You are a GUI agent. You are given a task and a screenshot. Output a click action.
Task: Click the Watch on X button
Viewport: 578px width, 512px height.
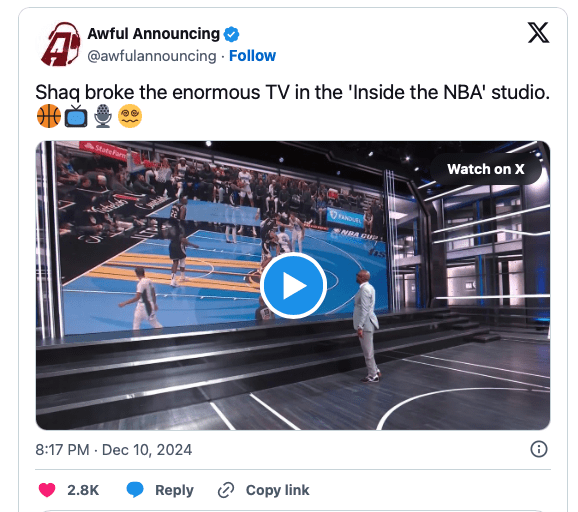[485, 169]
